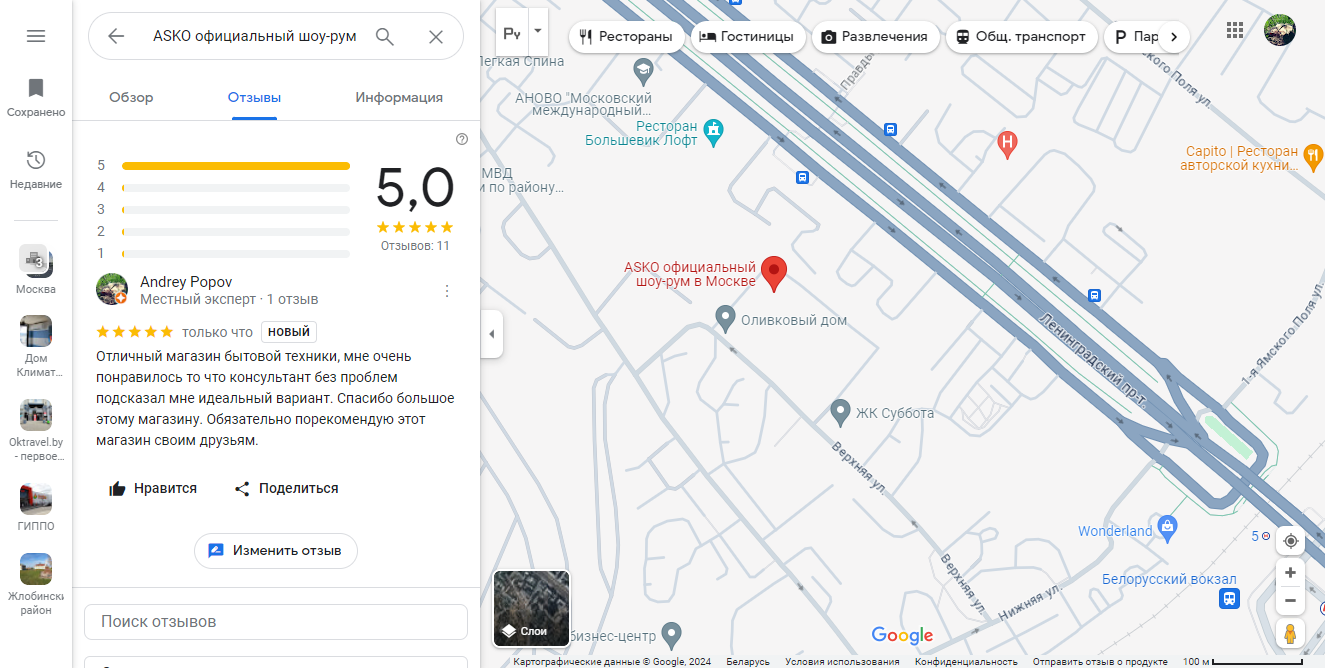
Task: Click the Изменить отзыв button
Action: 275,551
